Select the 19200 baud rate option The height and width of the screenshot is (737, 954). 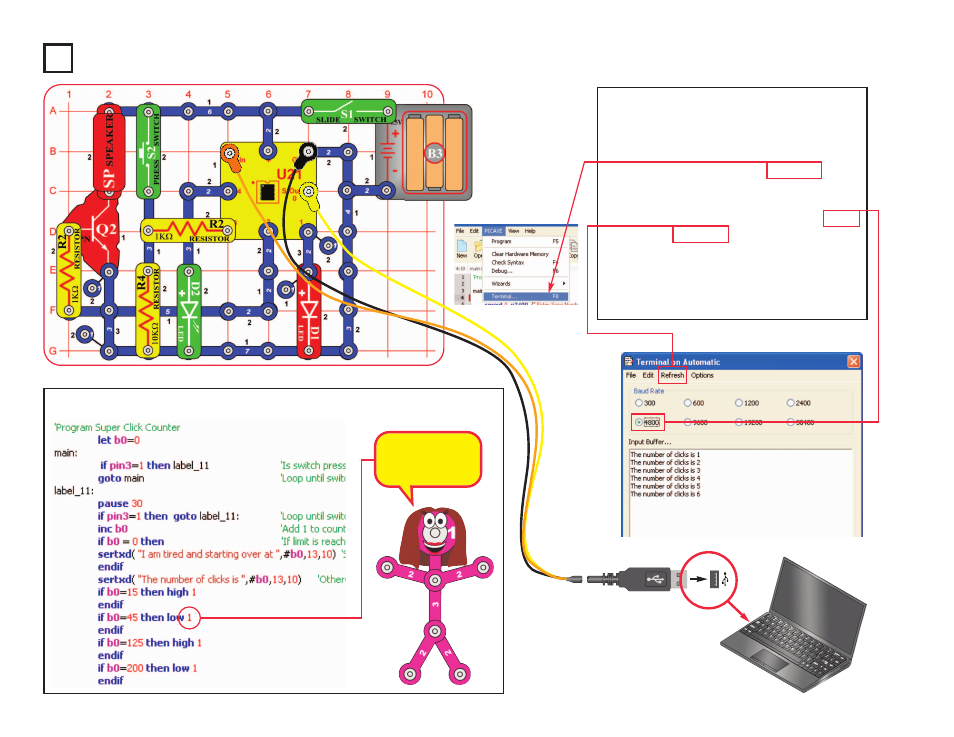pos(749,422)
